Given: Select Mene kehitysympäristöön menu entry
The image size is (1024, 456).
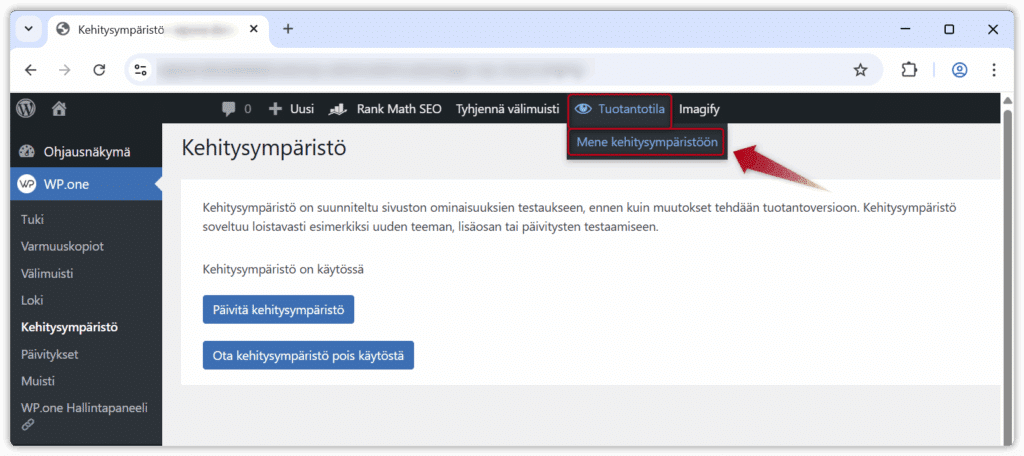Looking at the screenshot, I should (x=647, y=142).
